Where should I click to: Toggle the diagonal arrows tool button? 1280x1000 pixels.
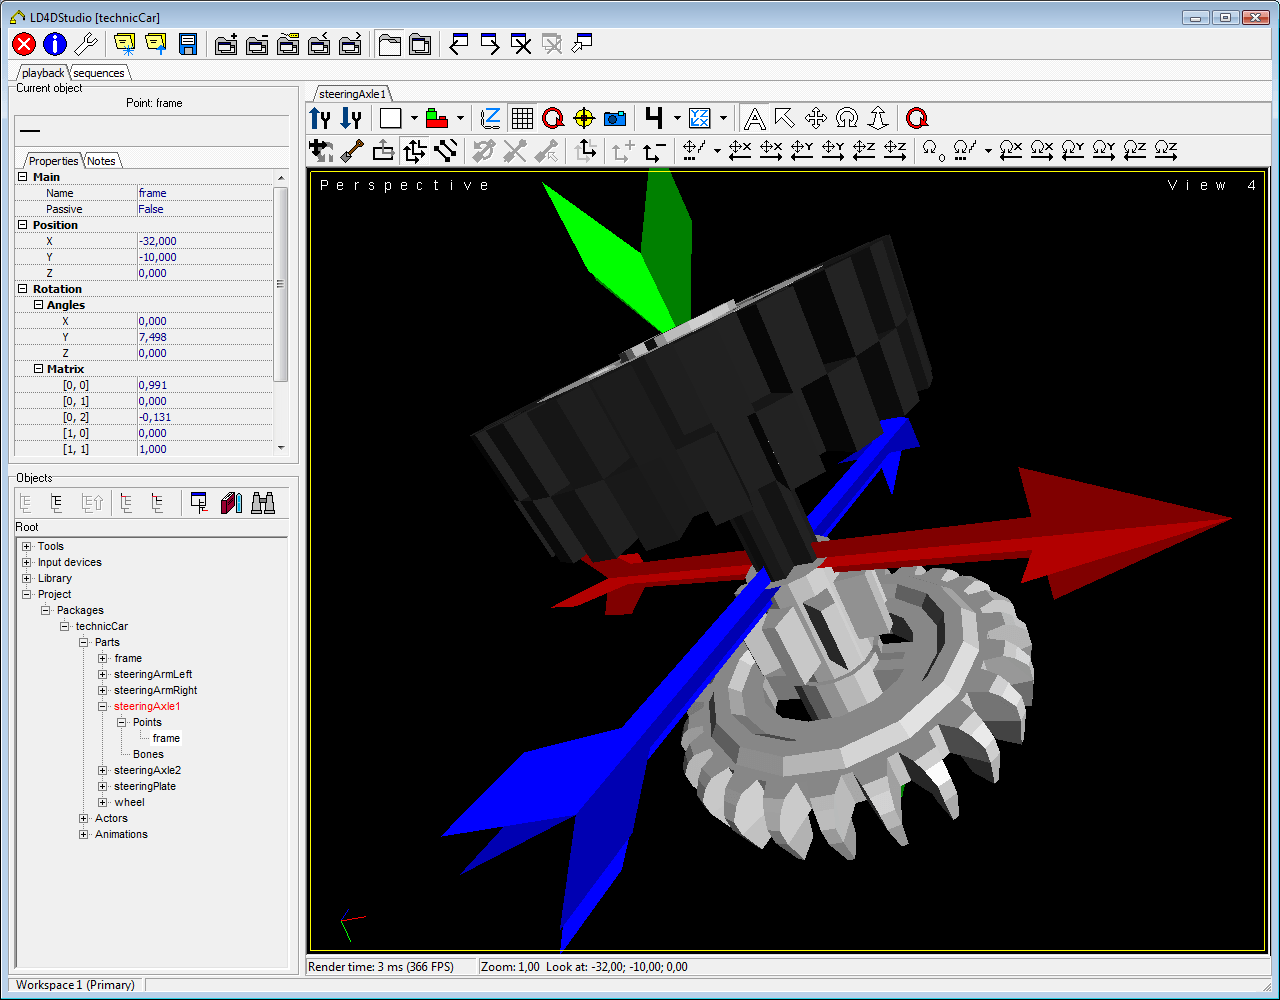point(445,150)
